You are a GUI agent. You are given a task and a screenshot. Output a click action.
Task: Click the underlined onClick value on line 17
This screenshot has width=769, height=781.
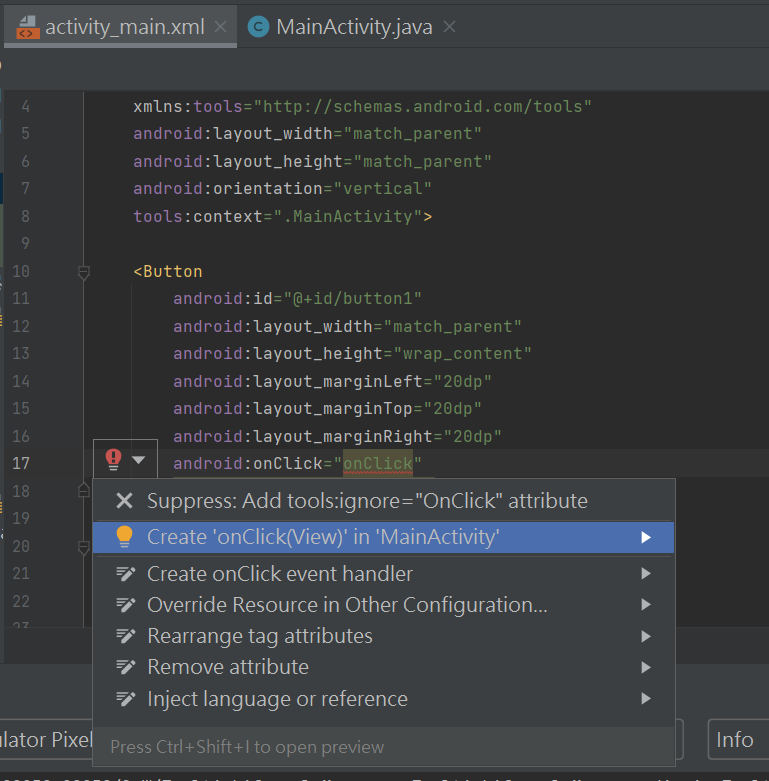pos(378,464)
